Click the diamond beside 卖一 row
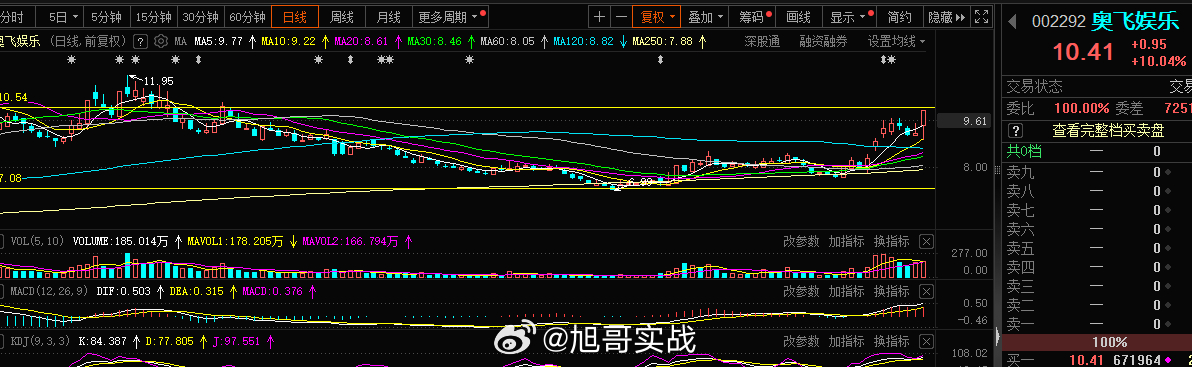Viewport: 1192px width, 367px height. [x=1168, y=324]
